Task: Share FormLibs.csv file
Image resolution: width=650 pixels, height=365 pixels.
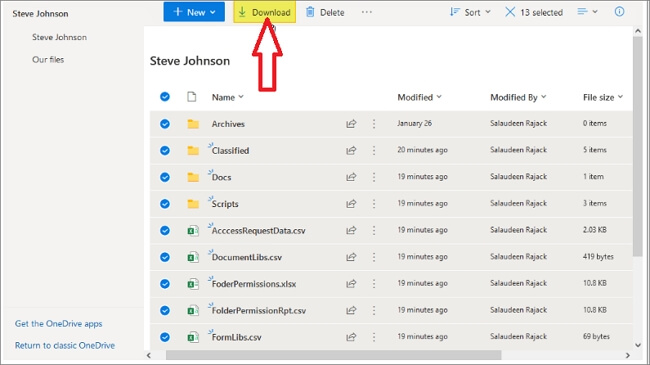Action: pos(351,337)
